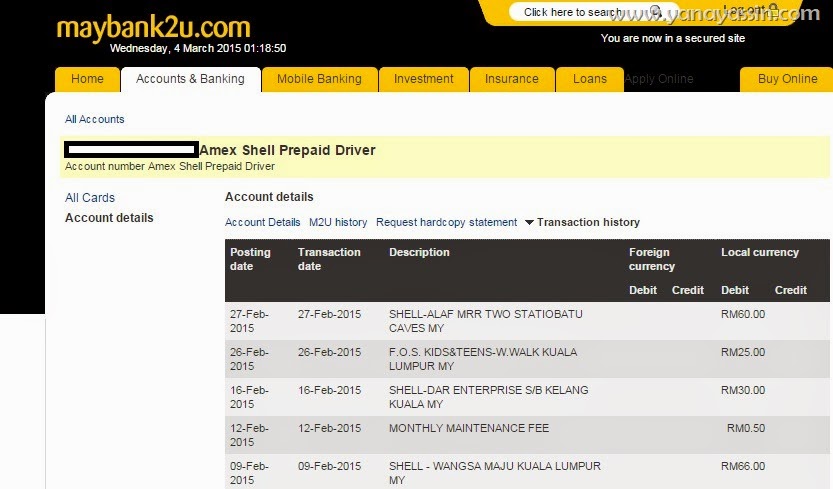Open the Insurance tab
Viewport: 833px width, 489px height.
[x=512, y=79]
